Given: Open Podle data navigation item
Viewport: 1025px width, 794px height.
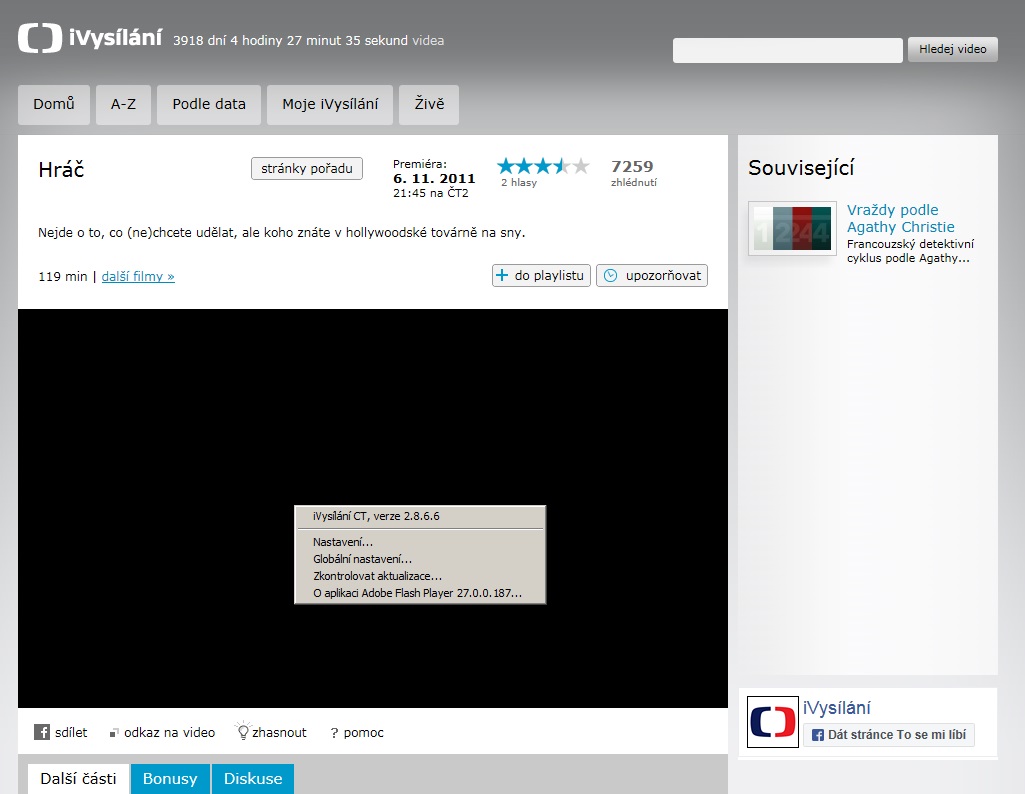Looking at the screenshot, I should [x=209, y=105].
